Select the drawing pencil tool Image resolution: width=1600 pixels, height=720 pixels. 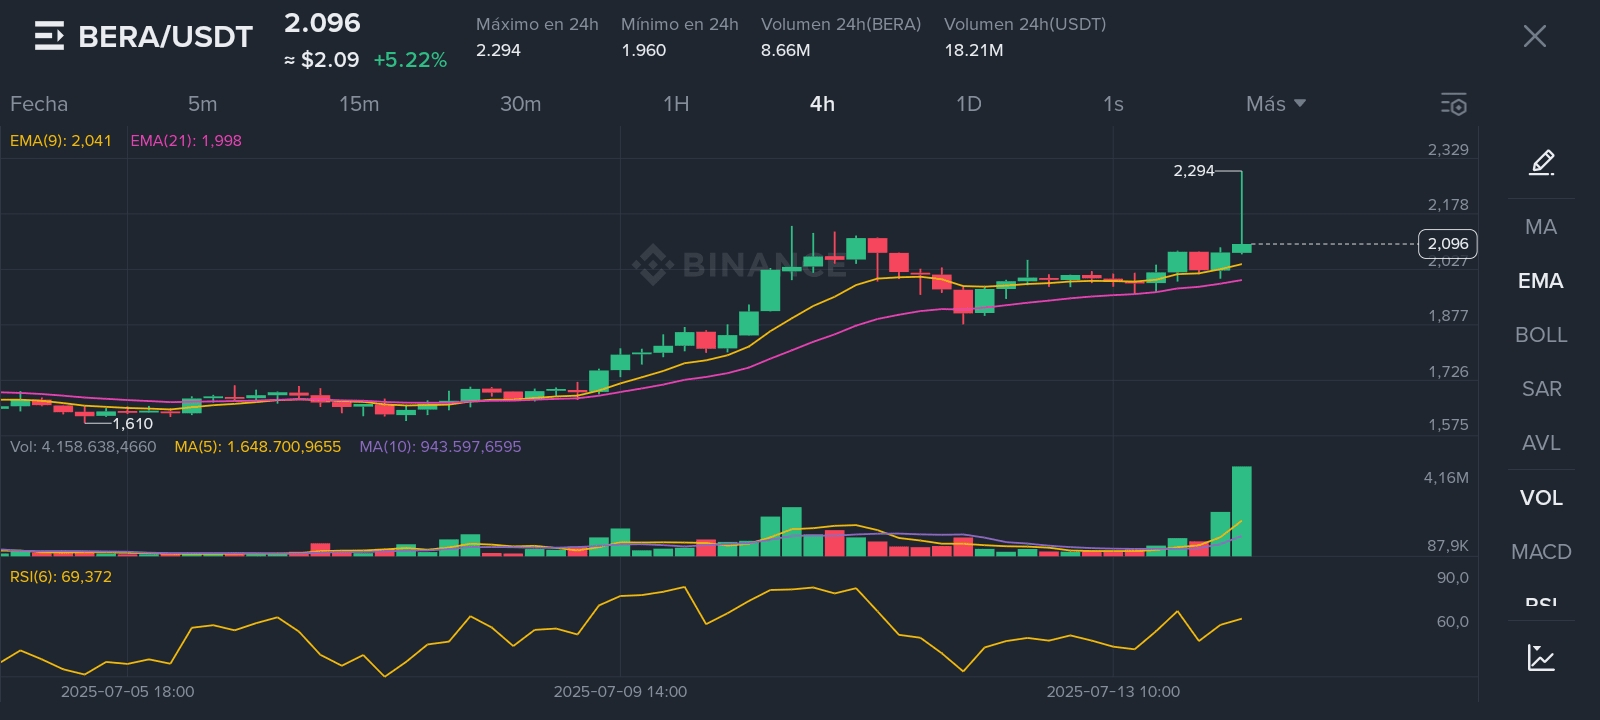[1542, 162]
